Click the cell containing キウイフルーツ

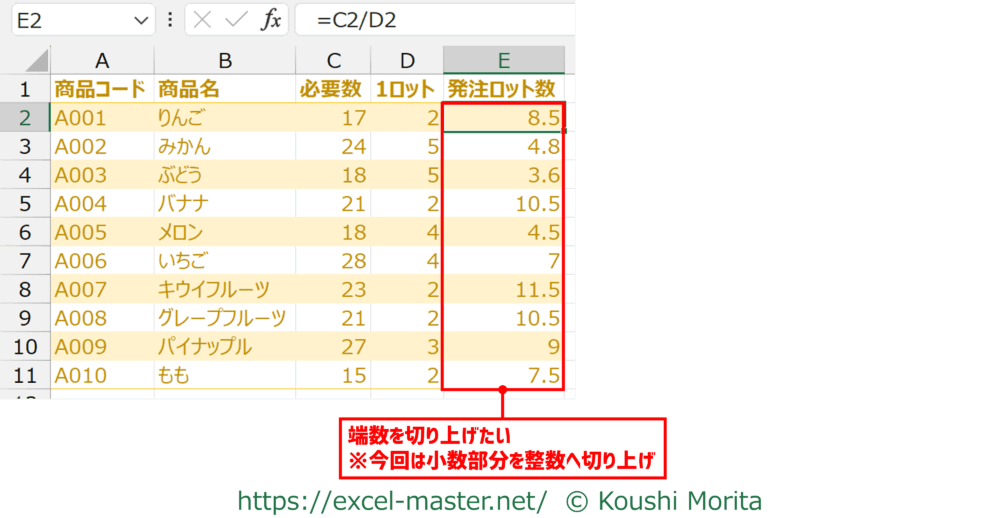tap(225, 290)
